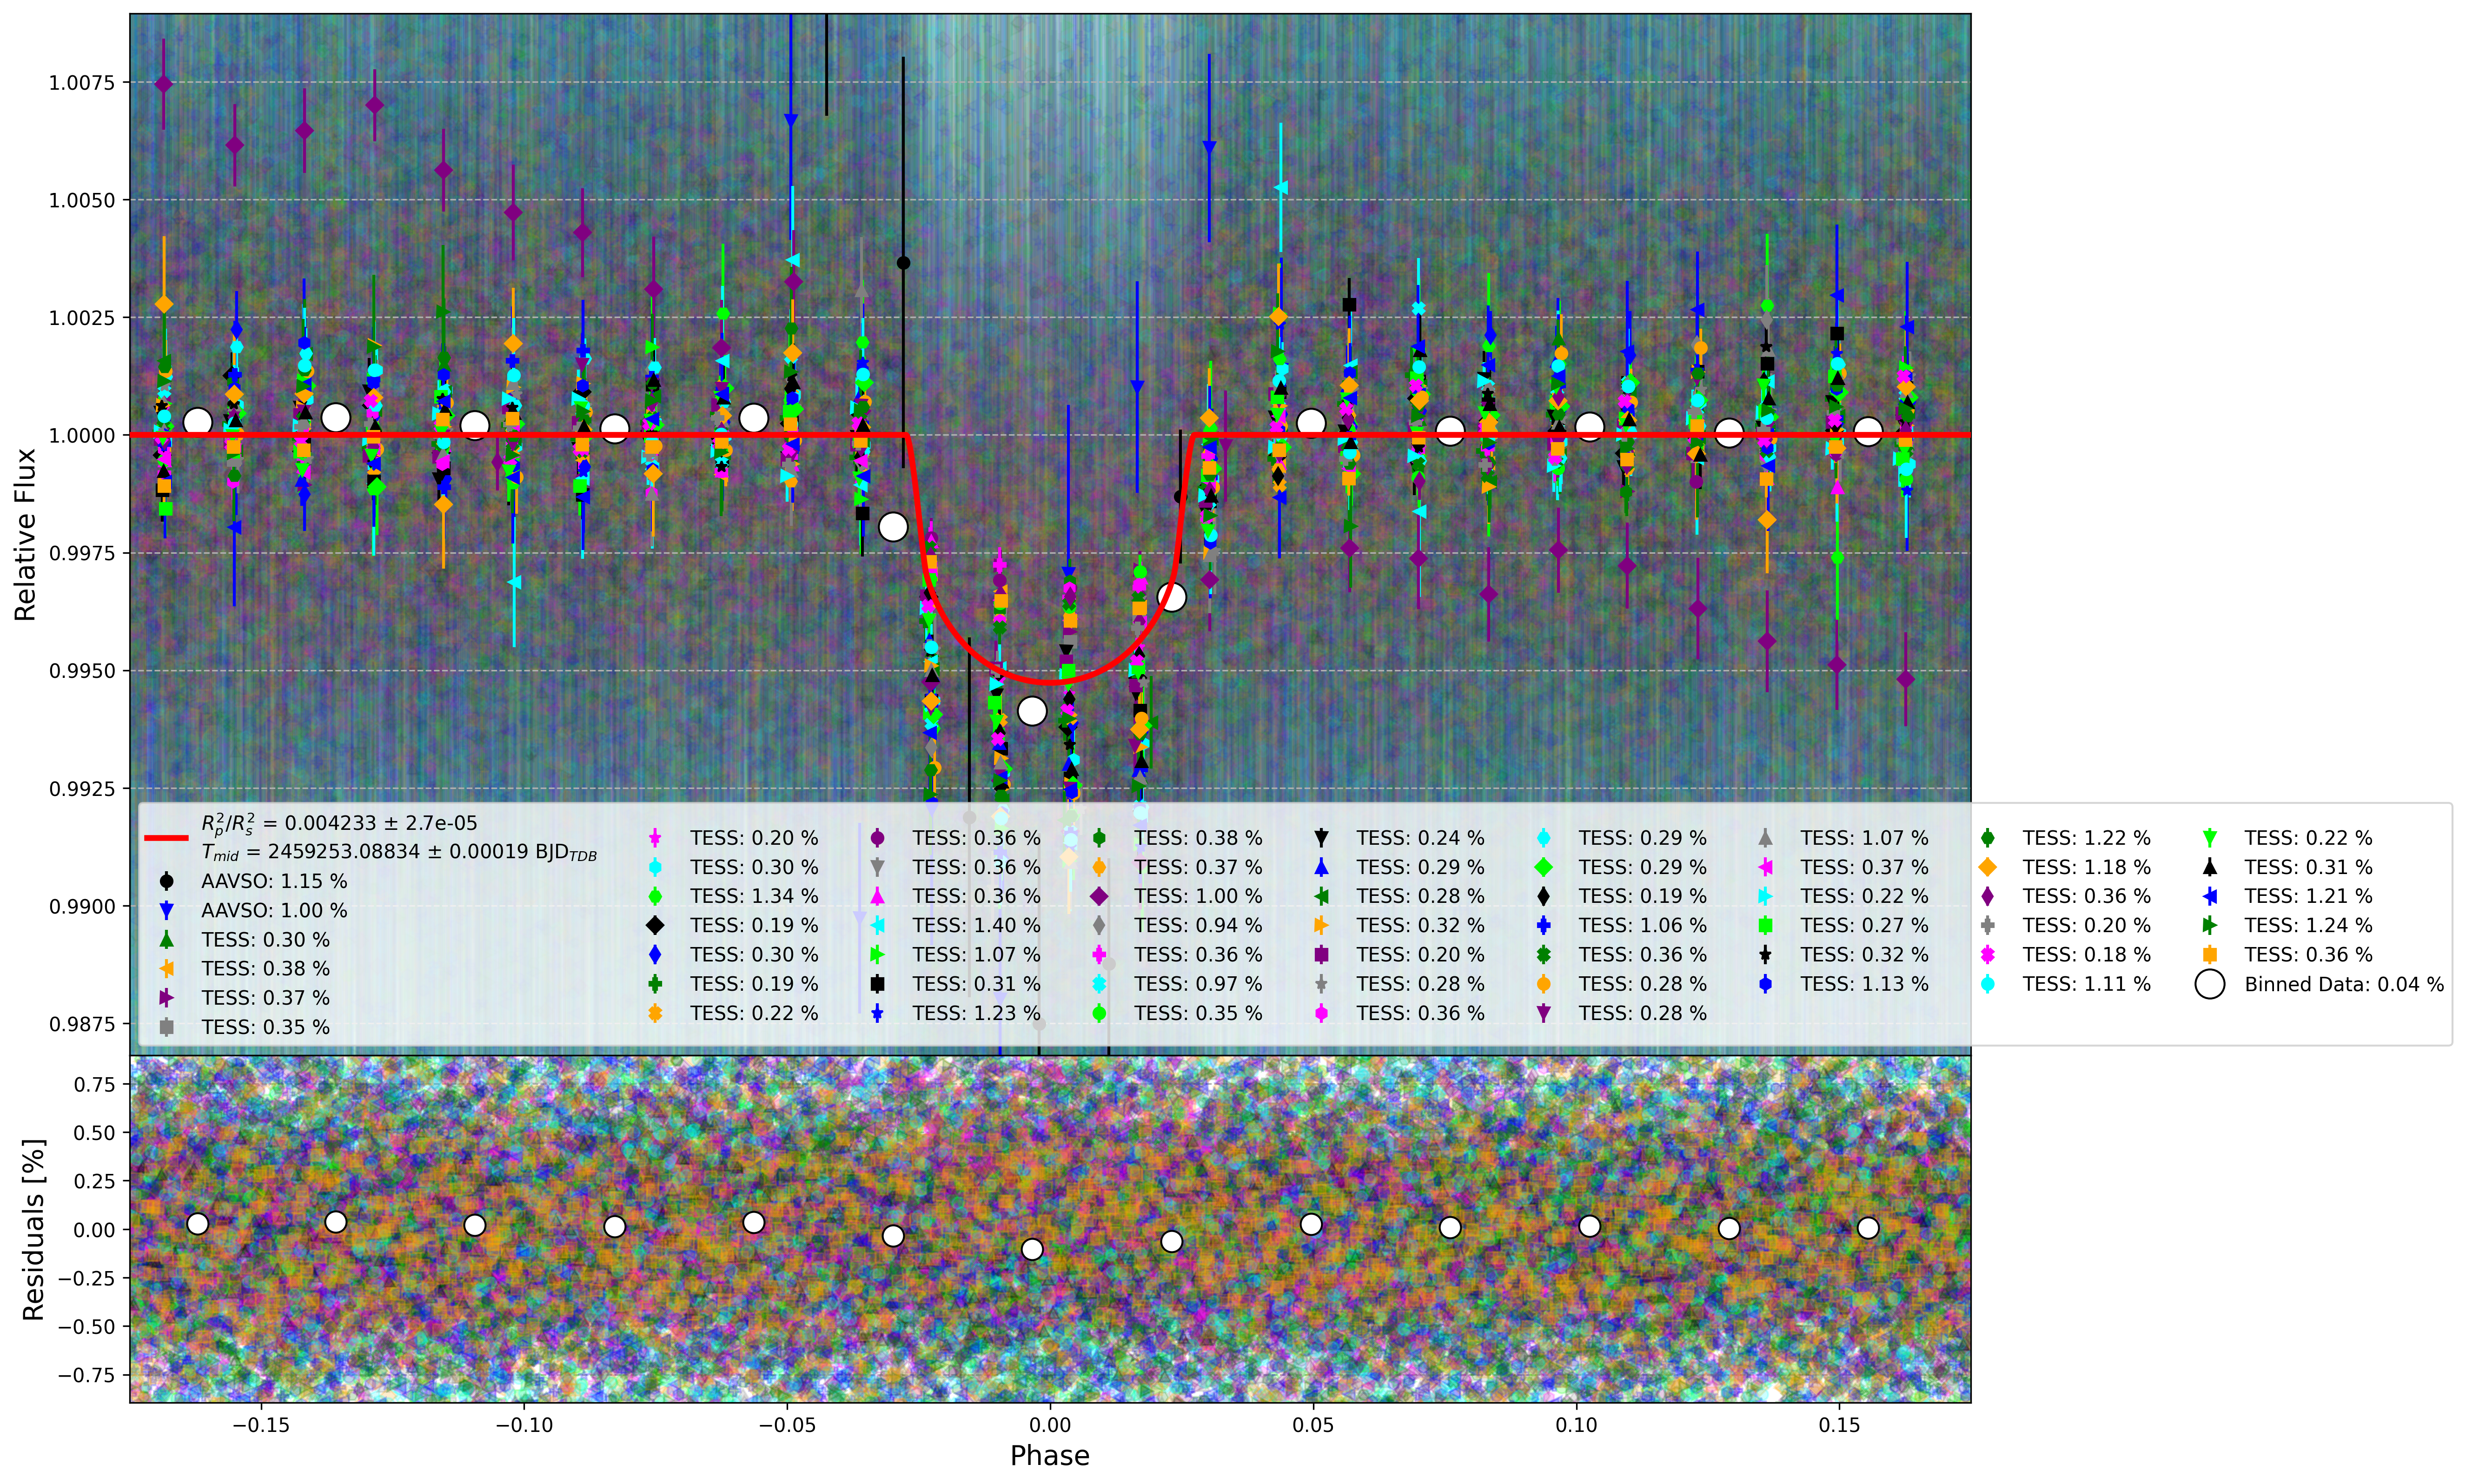Click legend entry 'TESS: 1.18 %'
Viewport: 2466px width, 1484px height.
[x=2087, y=868]
